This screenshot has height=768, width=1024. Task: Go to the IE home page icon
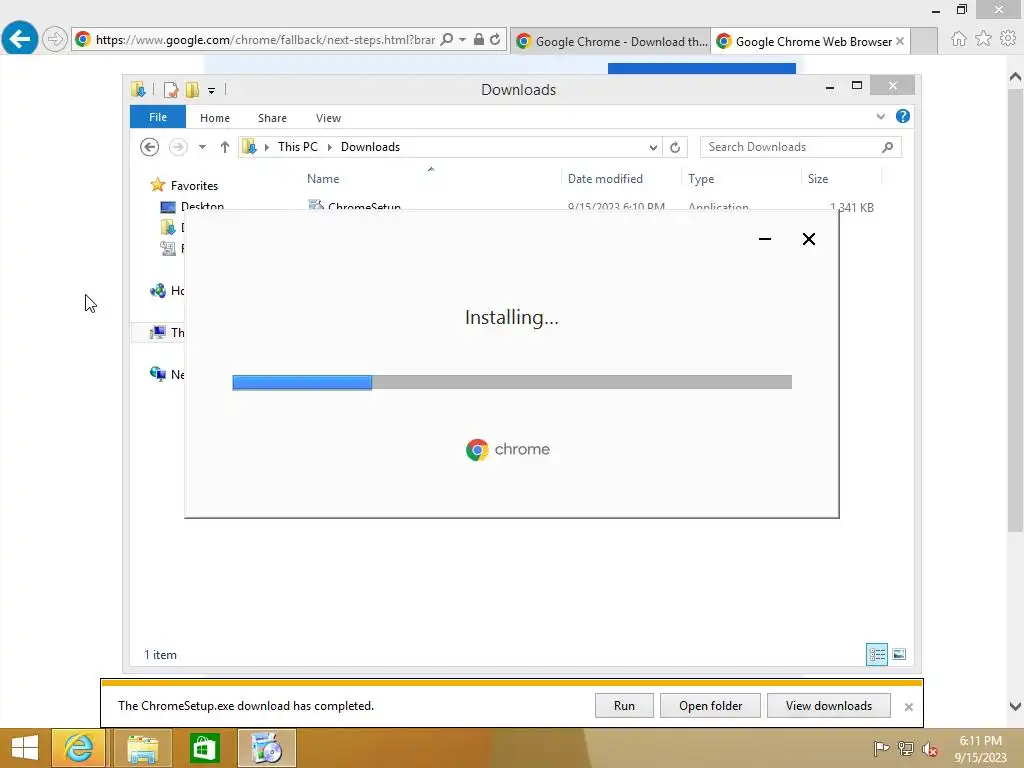[x=959, y=39]
